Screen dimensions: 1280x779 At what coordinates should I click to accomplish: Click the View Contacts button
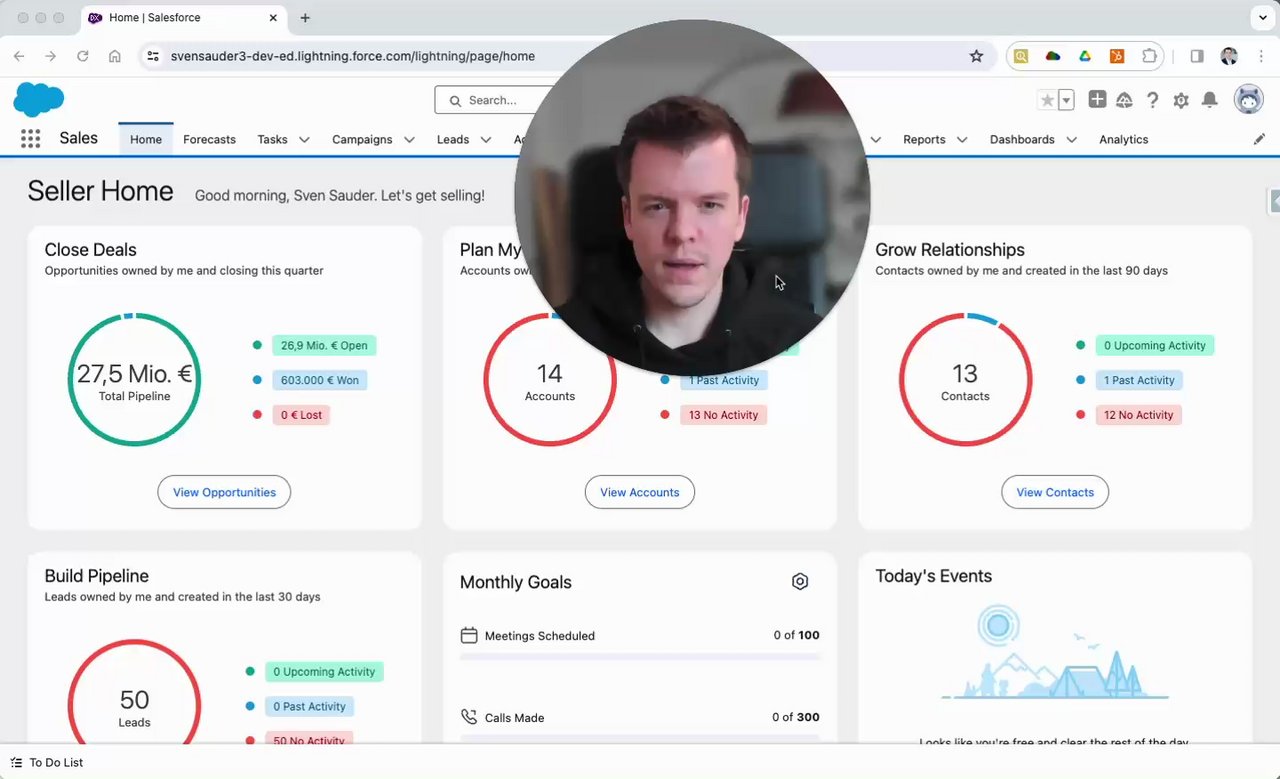point(1055,492)
